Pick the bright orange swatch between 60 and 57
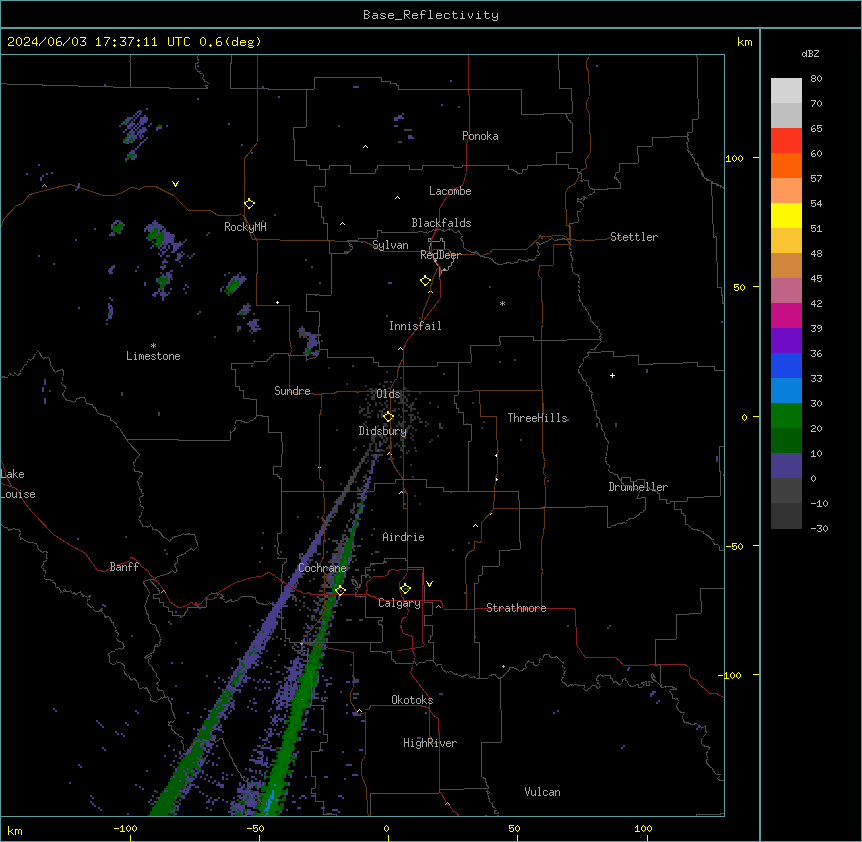Viewport: 862px width, 842px height. 786,165
